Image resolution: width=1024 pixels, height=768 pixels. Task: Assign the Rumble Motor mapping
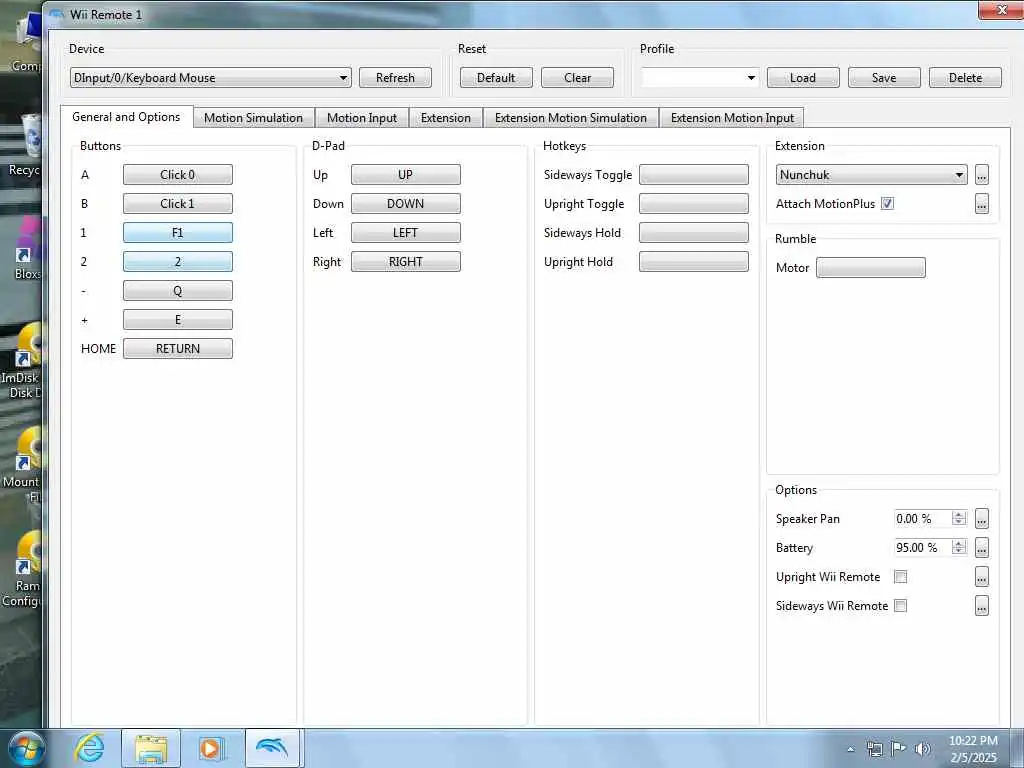[871, 268]
